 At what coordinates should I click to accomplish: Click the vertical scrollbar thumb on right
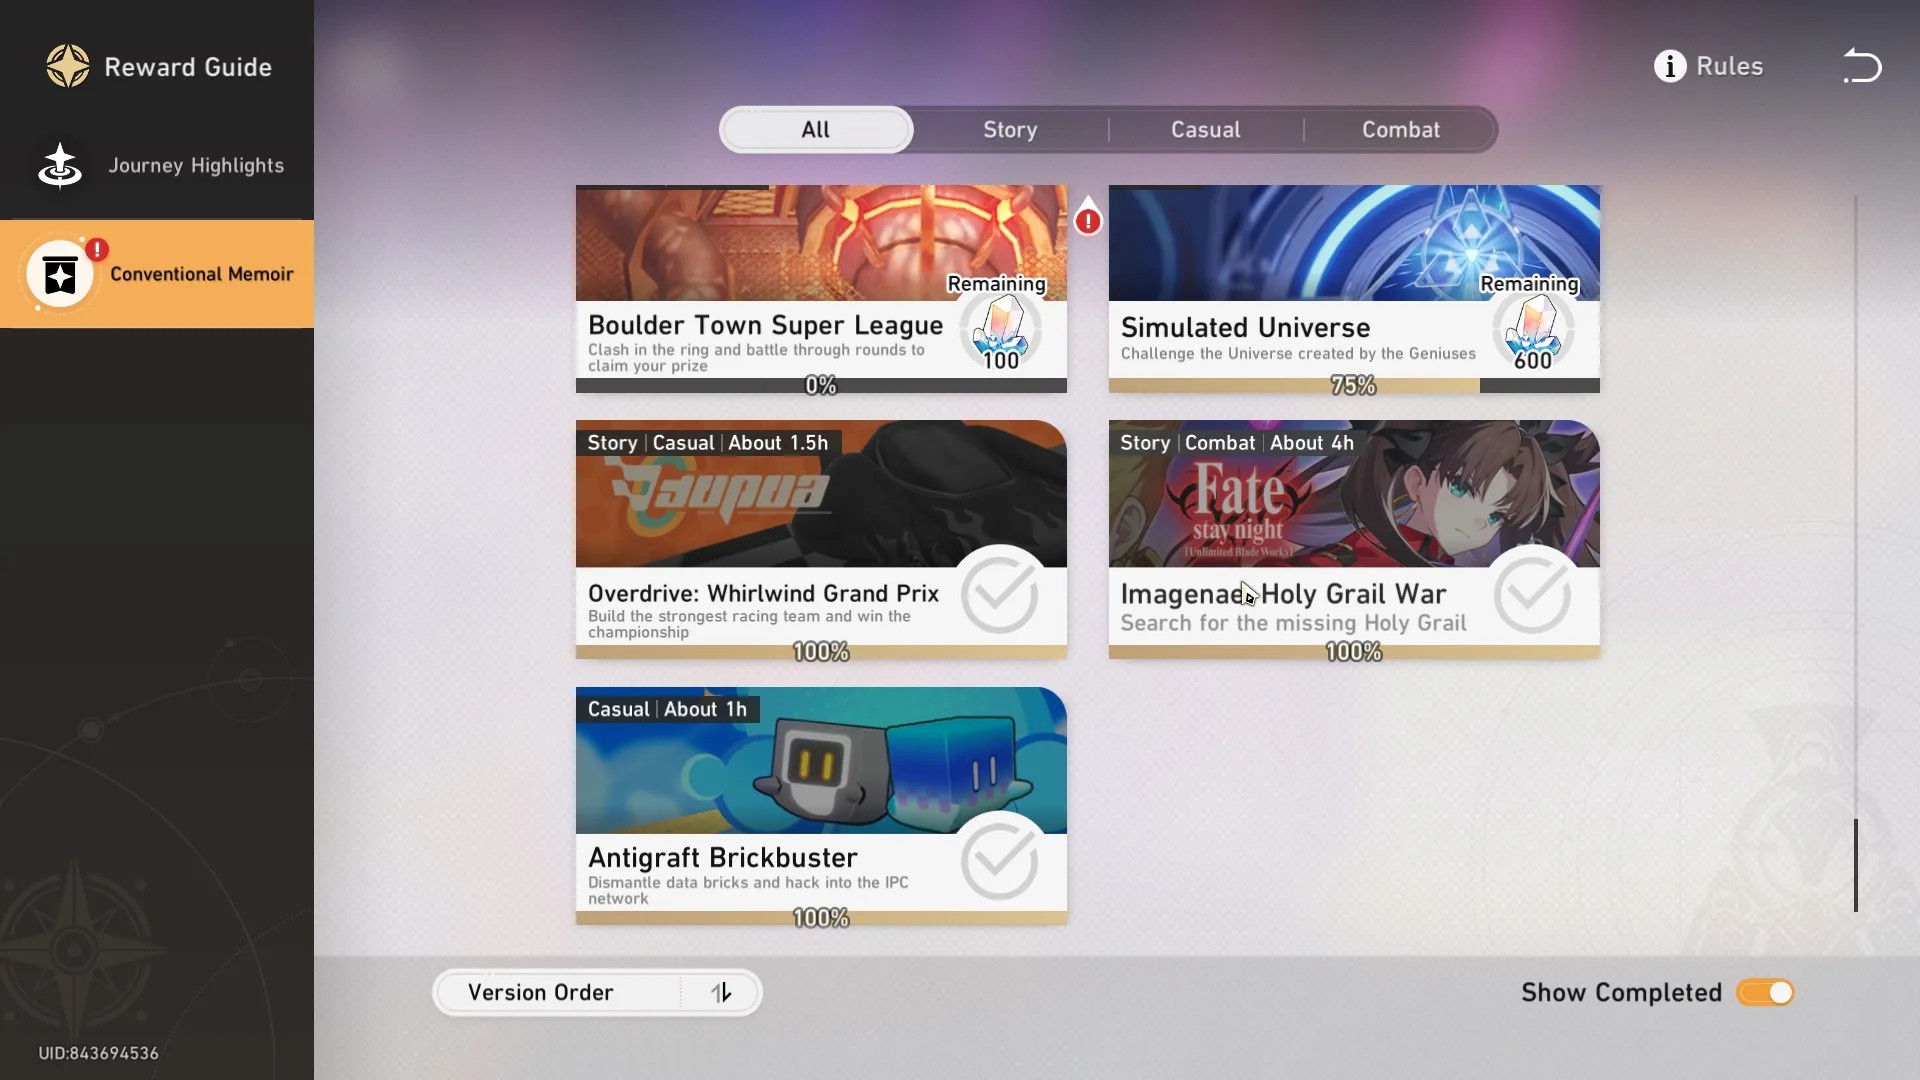click(1856, 865)
